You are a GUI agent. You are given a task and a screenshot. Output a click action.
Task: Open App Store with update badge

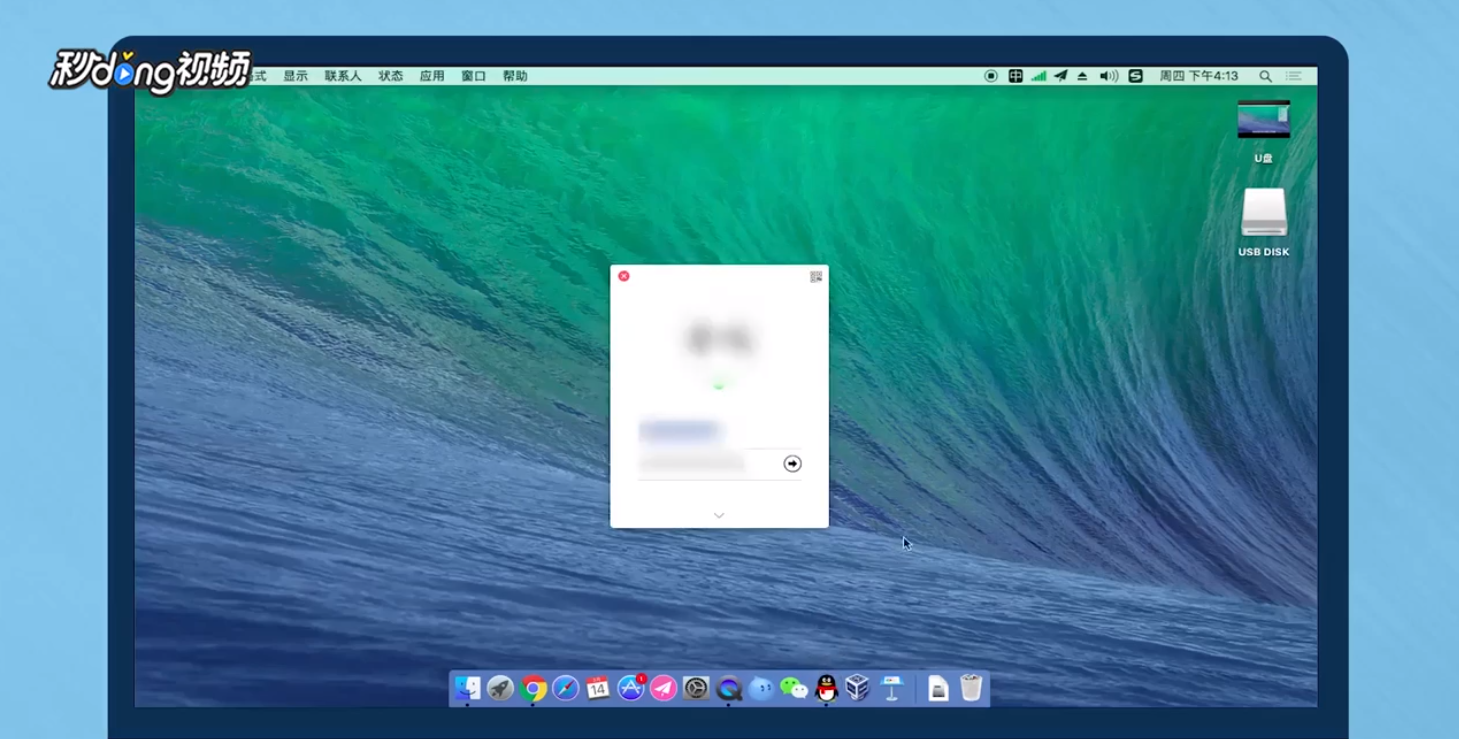pos(631,688)
